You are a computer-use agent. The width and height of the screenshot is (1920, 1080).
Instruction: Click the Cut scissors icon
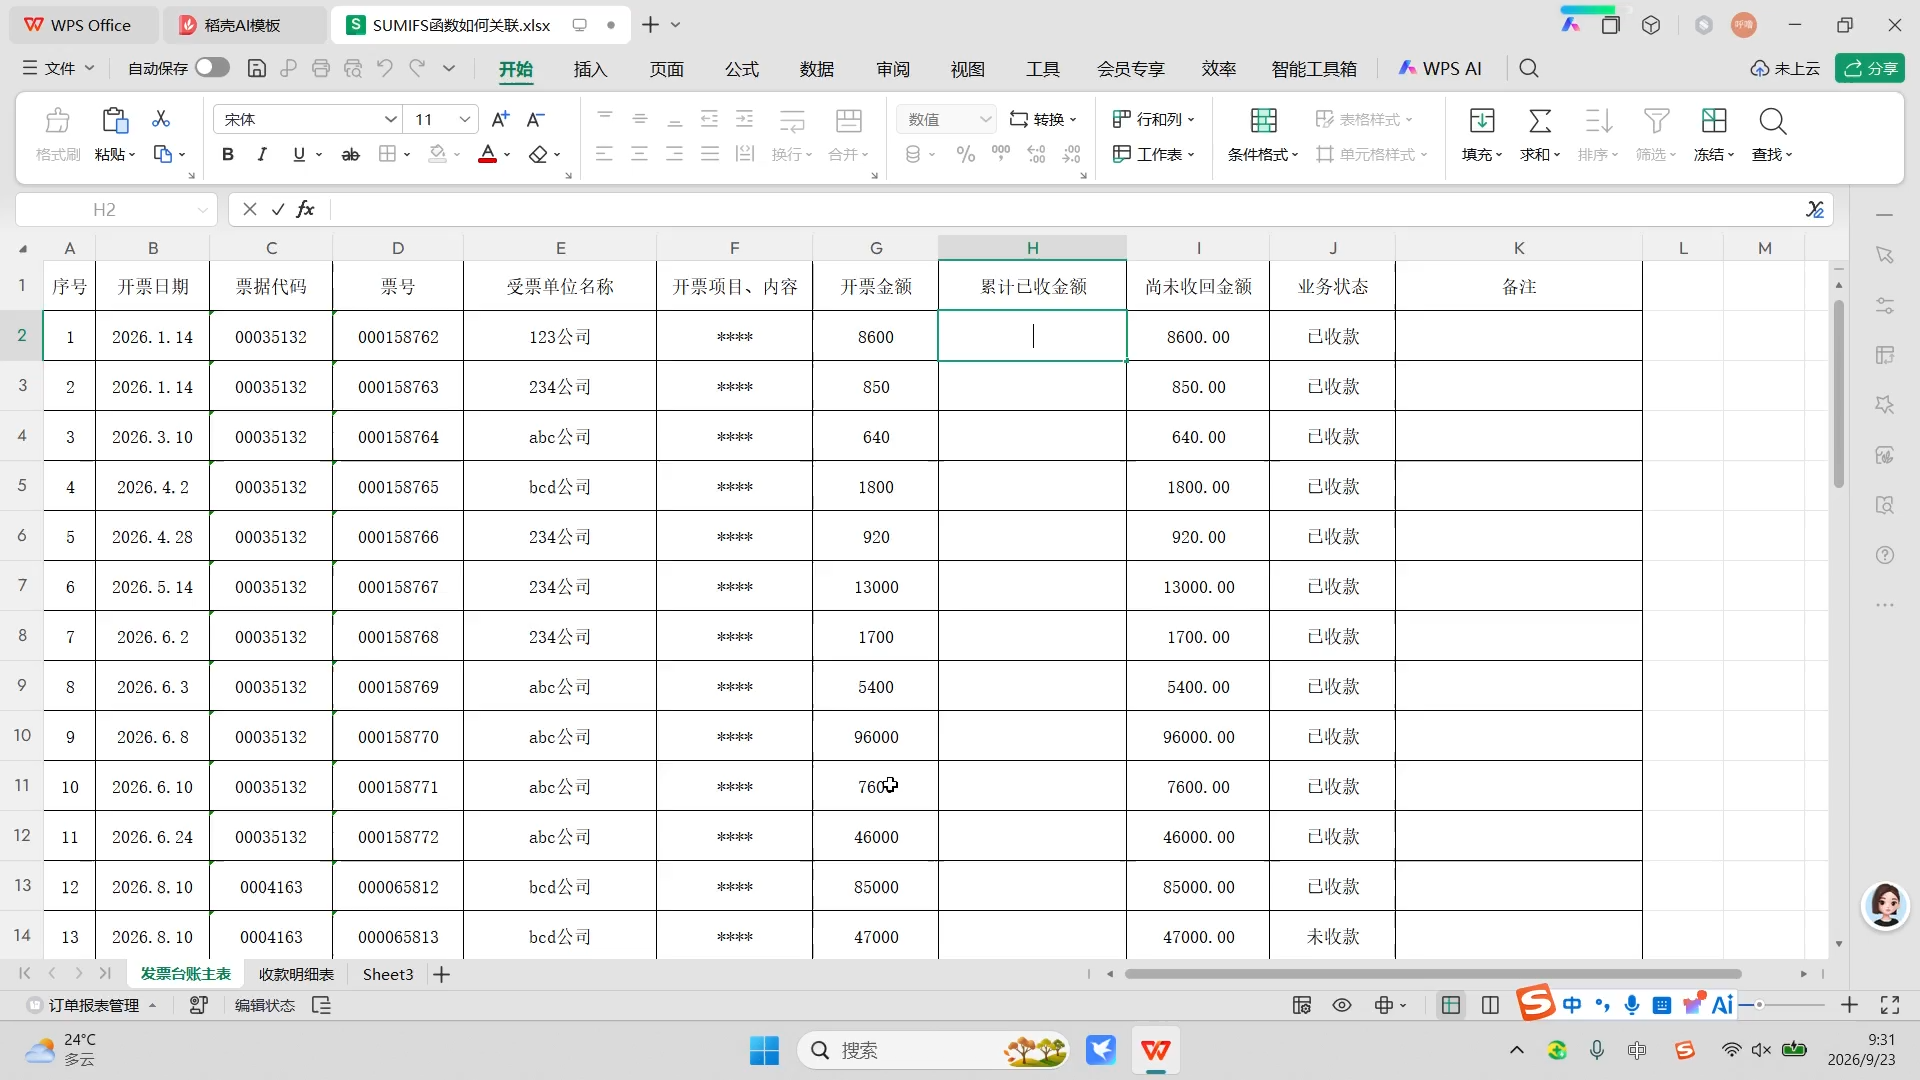click(x=161, y=119)
